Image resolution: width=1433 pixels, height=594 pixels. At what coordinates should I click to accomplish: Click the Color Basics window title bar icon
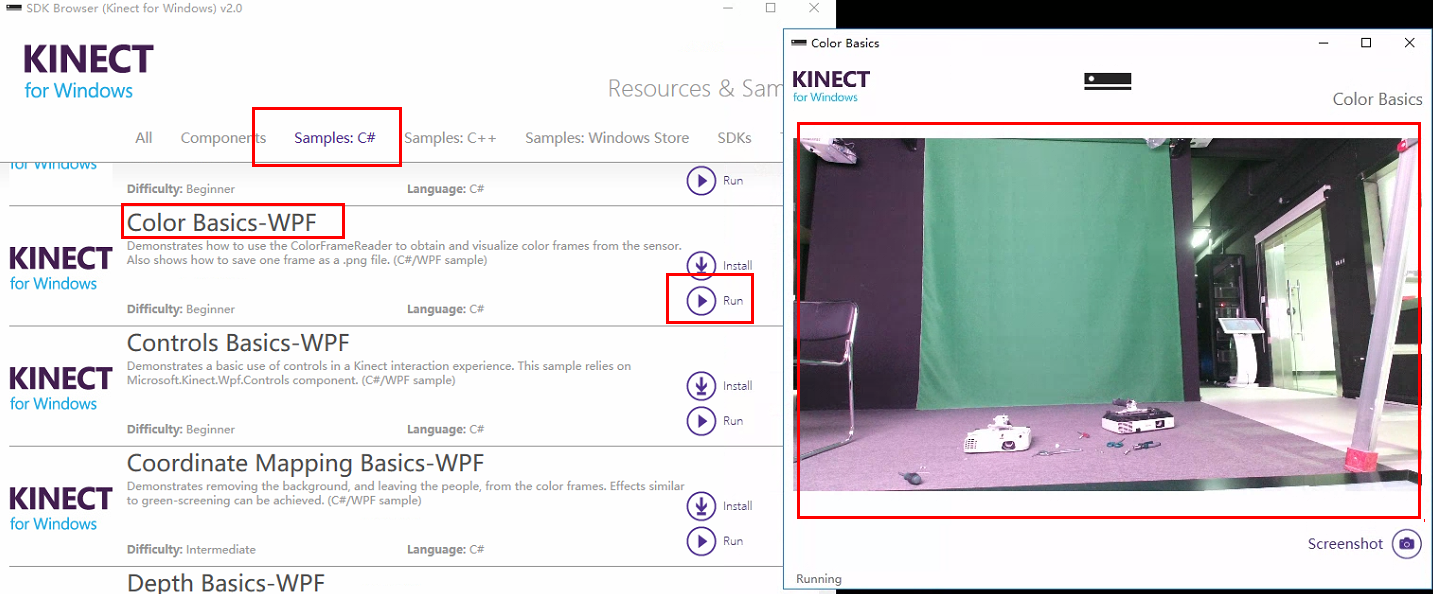[799, 43]
